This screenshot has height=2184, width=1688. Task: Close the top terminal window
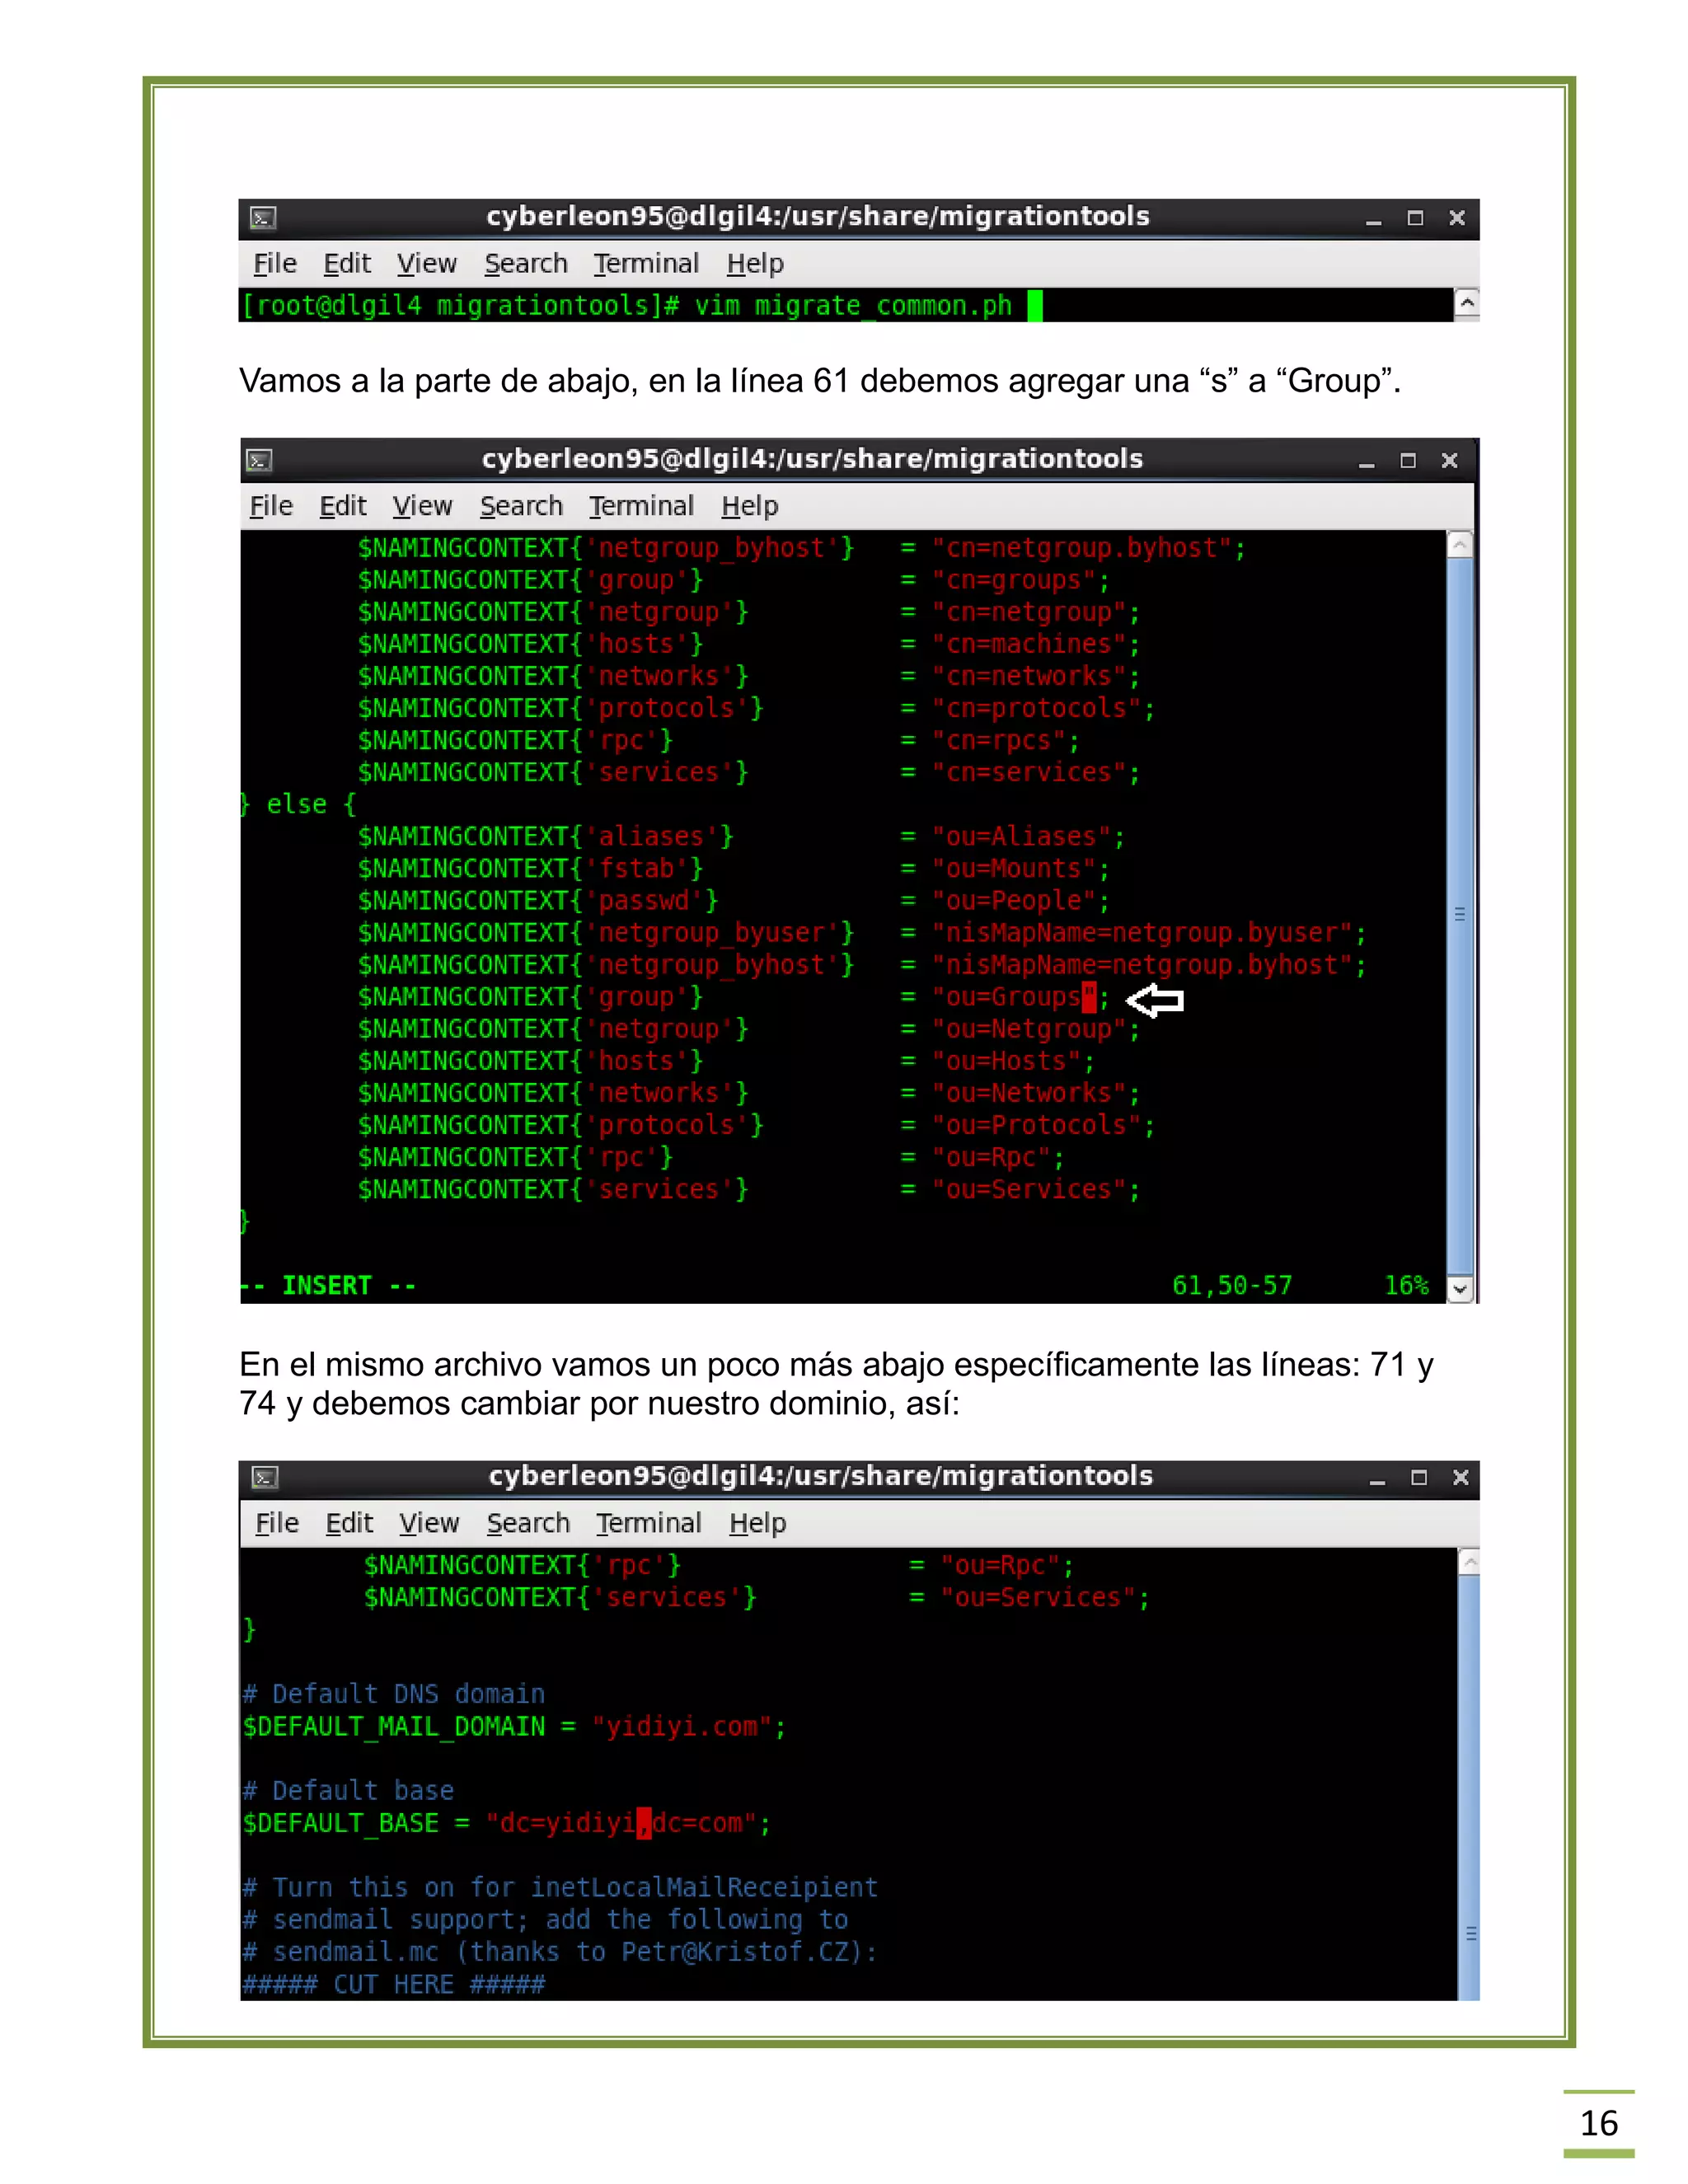(x=1457, y=217)
